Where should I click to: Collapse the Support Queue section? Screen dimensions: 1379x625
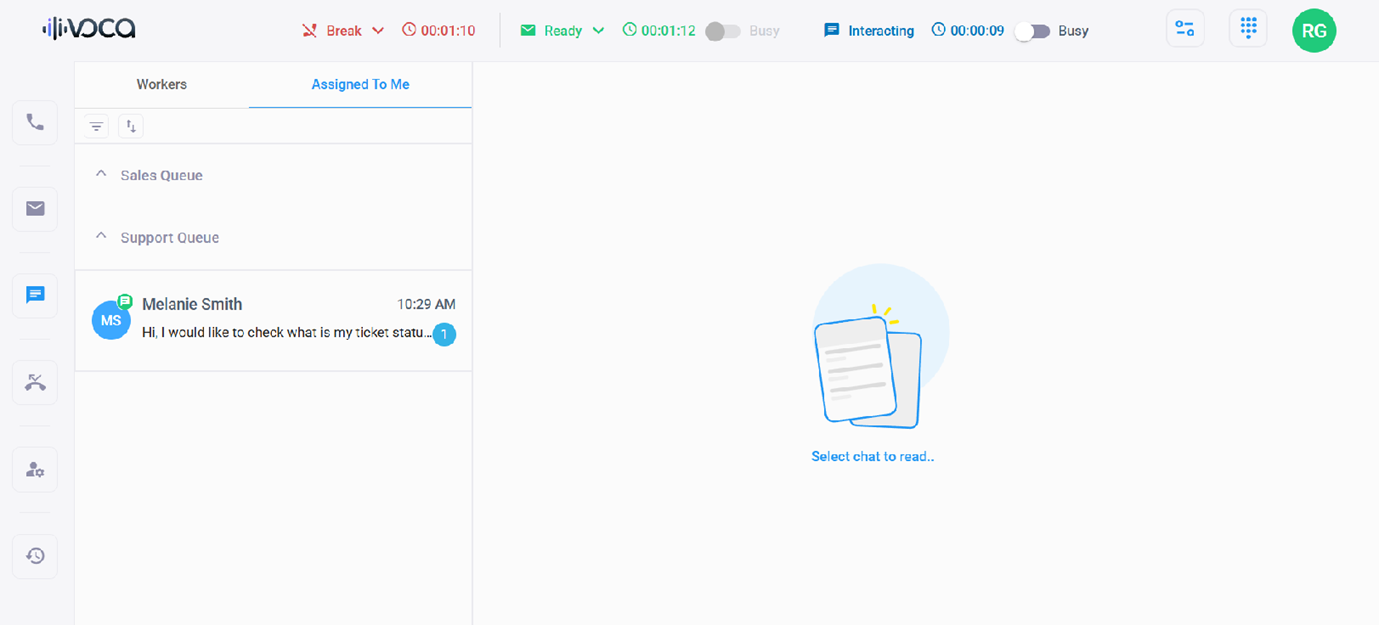pyautogui.click(x=101, y=237)
